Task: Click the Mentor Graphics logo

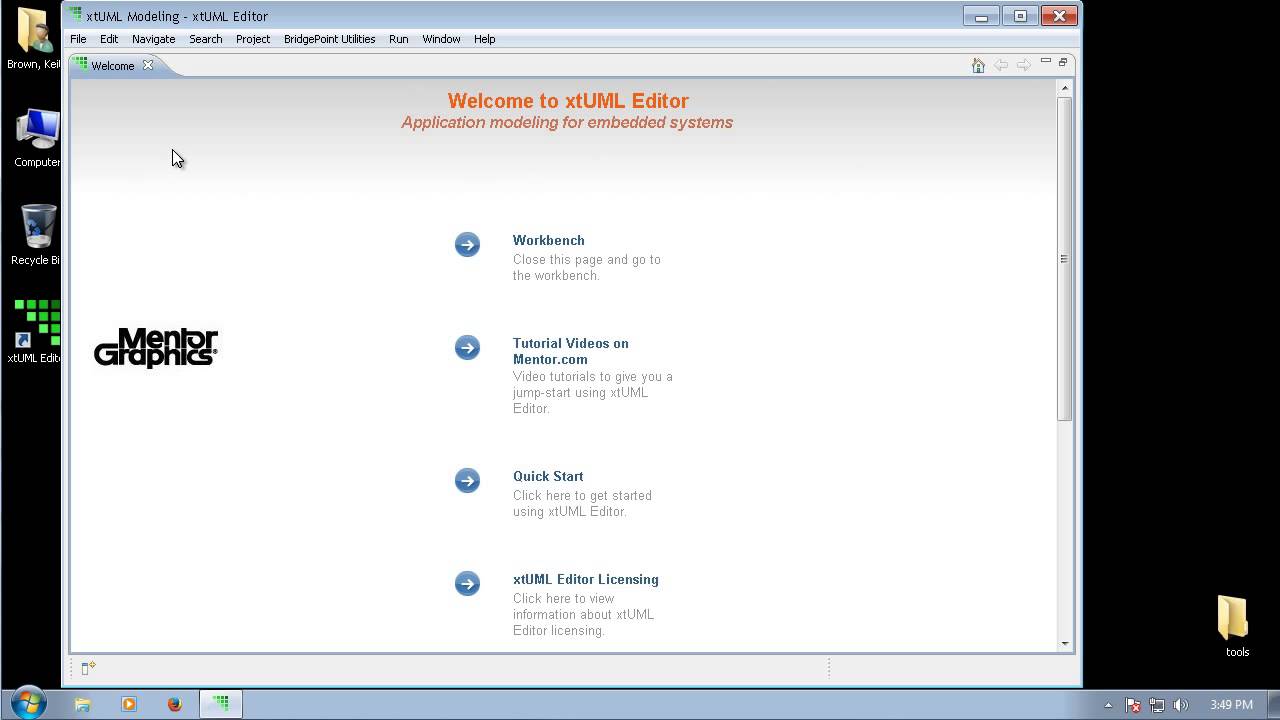Action: coord(156,348)
